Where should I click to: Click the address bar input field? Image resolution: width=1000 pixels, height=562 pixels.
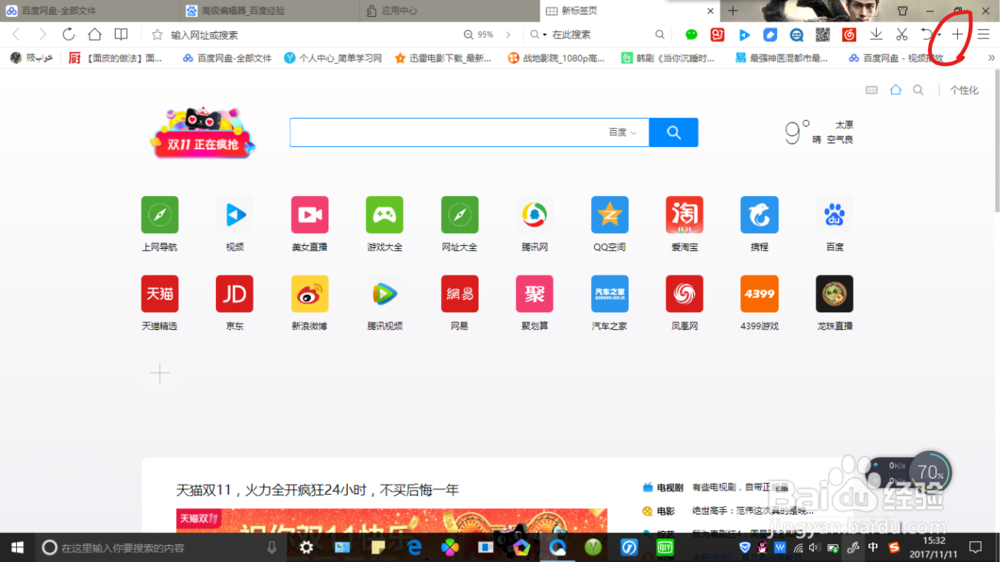pyautogui.click(x=312, y=34)
